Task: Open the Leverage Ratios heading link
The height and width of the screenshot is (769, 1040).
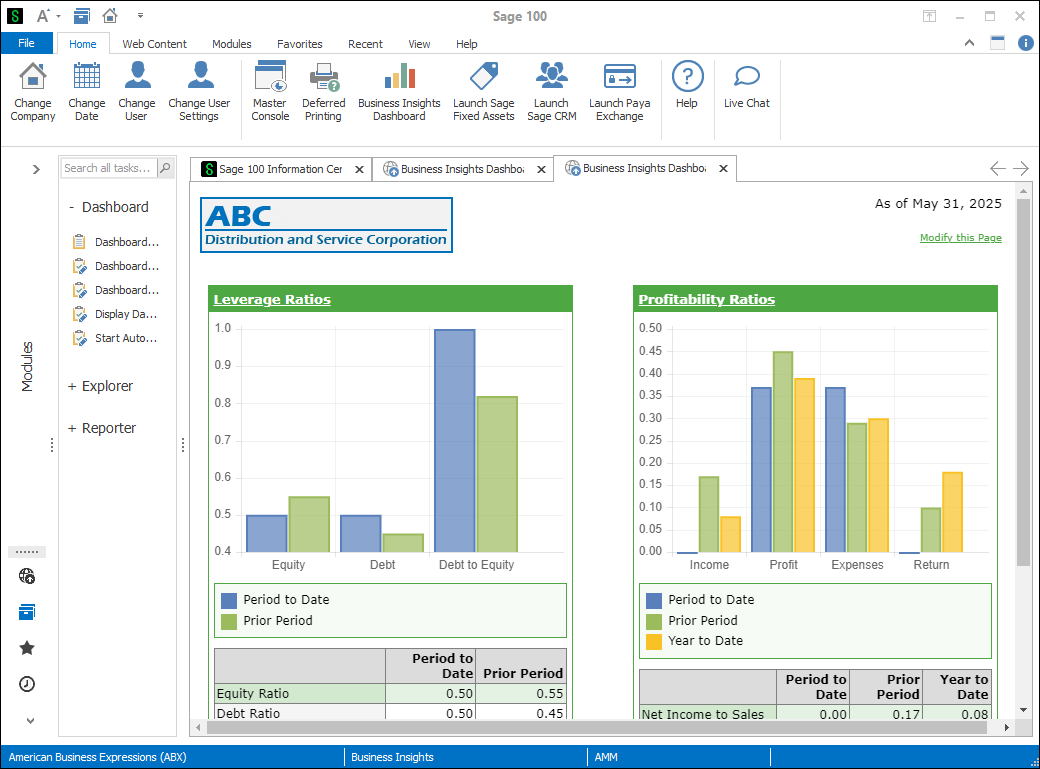Action: click(x=272, y=299)
